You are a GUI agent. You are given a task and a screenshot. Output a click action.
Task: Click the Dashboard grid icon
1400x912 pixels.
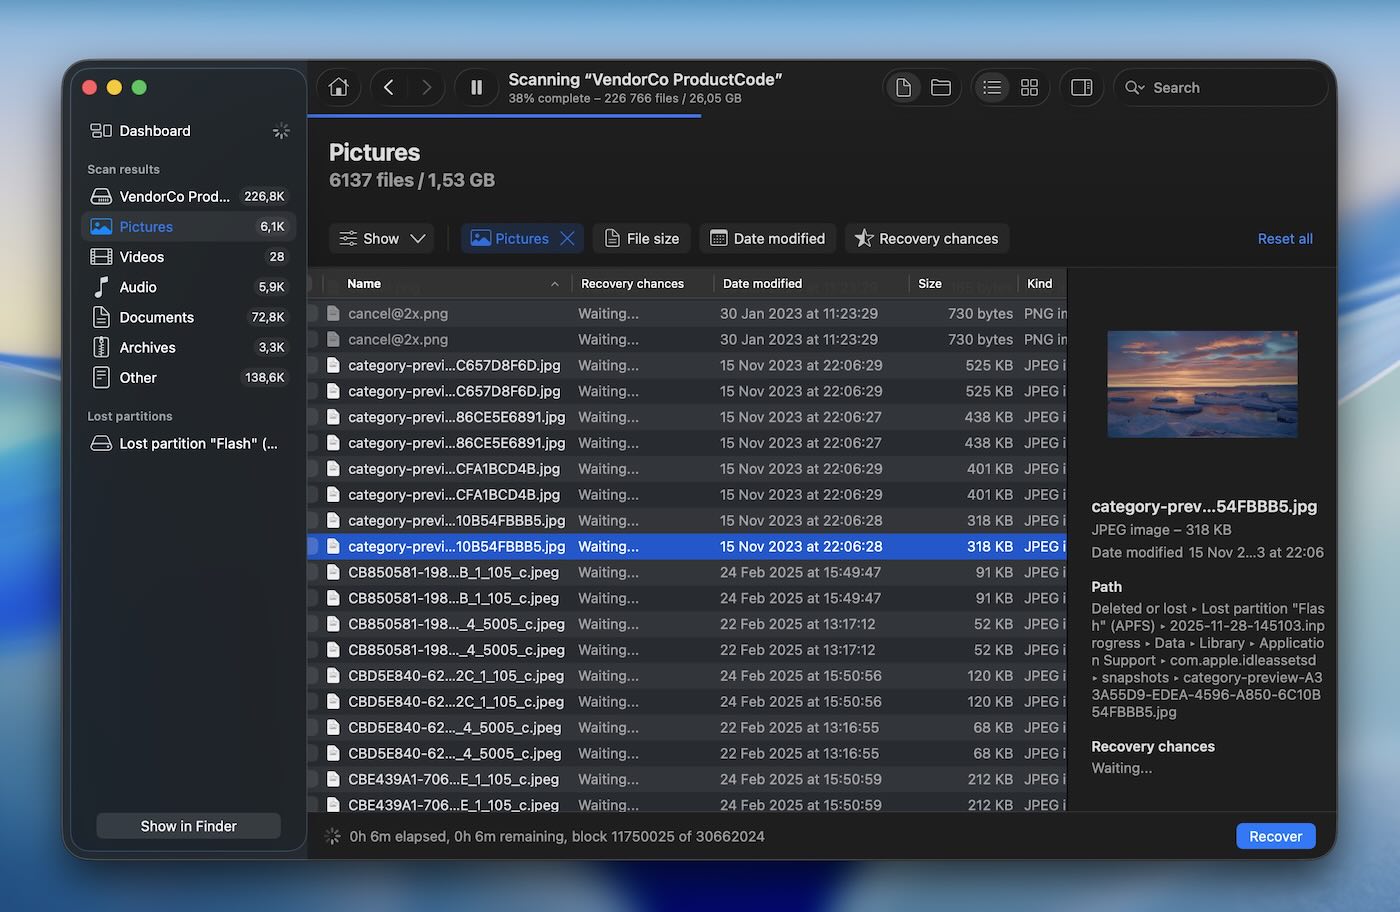[x=101, y=131]
